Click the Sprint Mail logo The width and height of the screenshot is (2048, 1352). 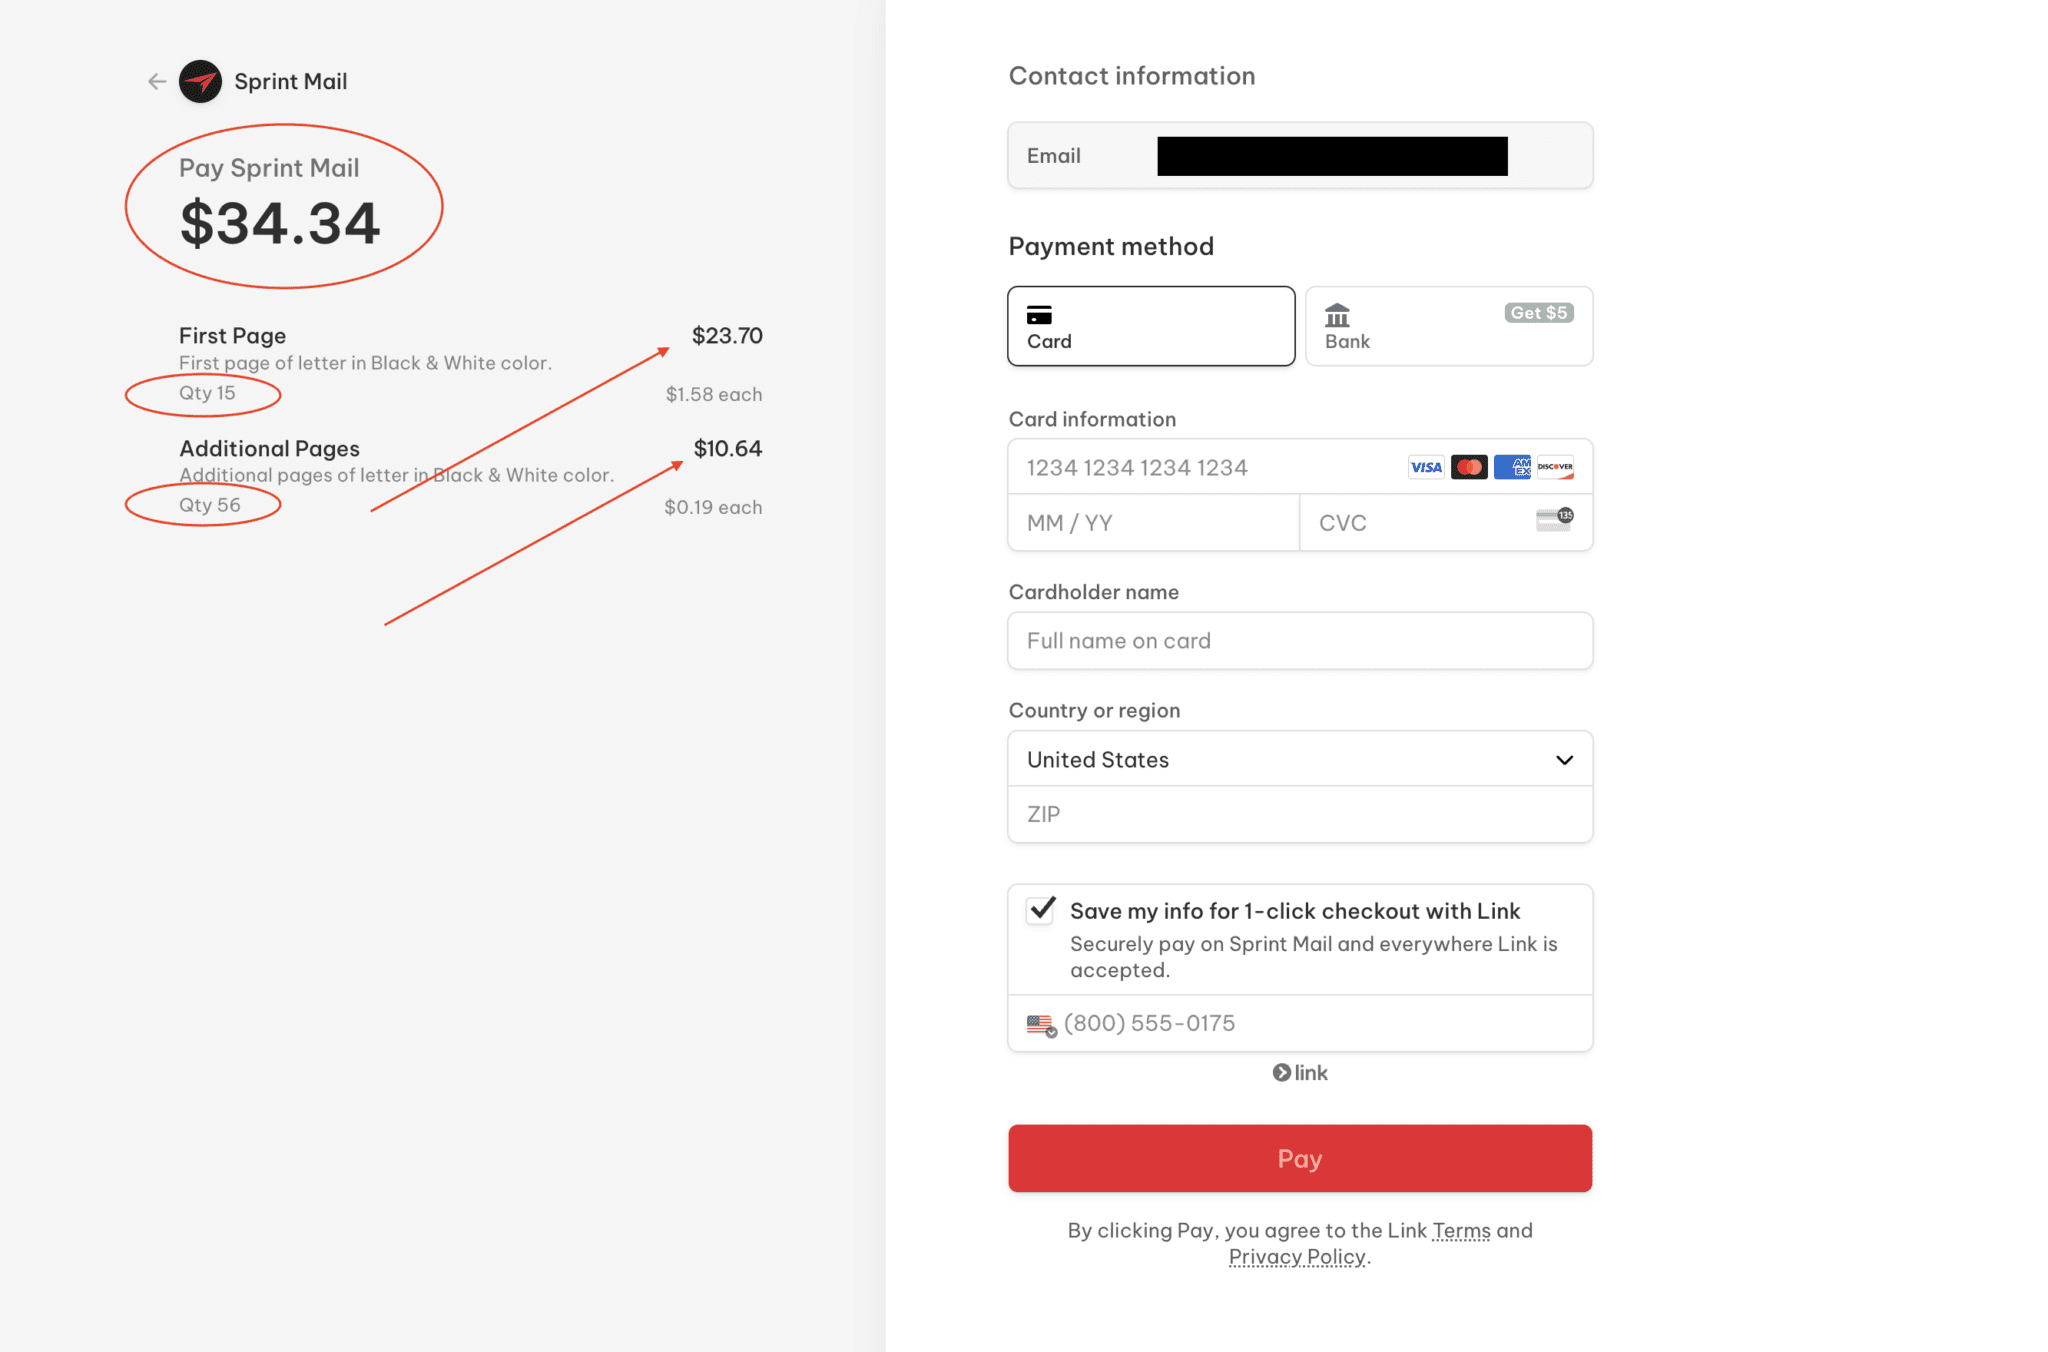click(x=201, y=82)
